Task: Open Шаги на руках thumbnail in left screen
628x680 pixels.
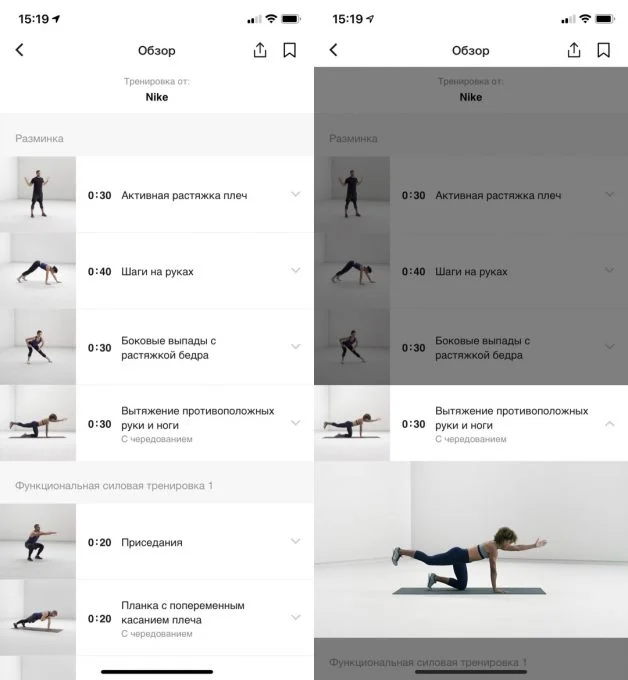Action: pos(38,271)
